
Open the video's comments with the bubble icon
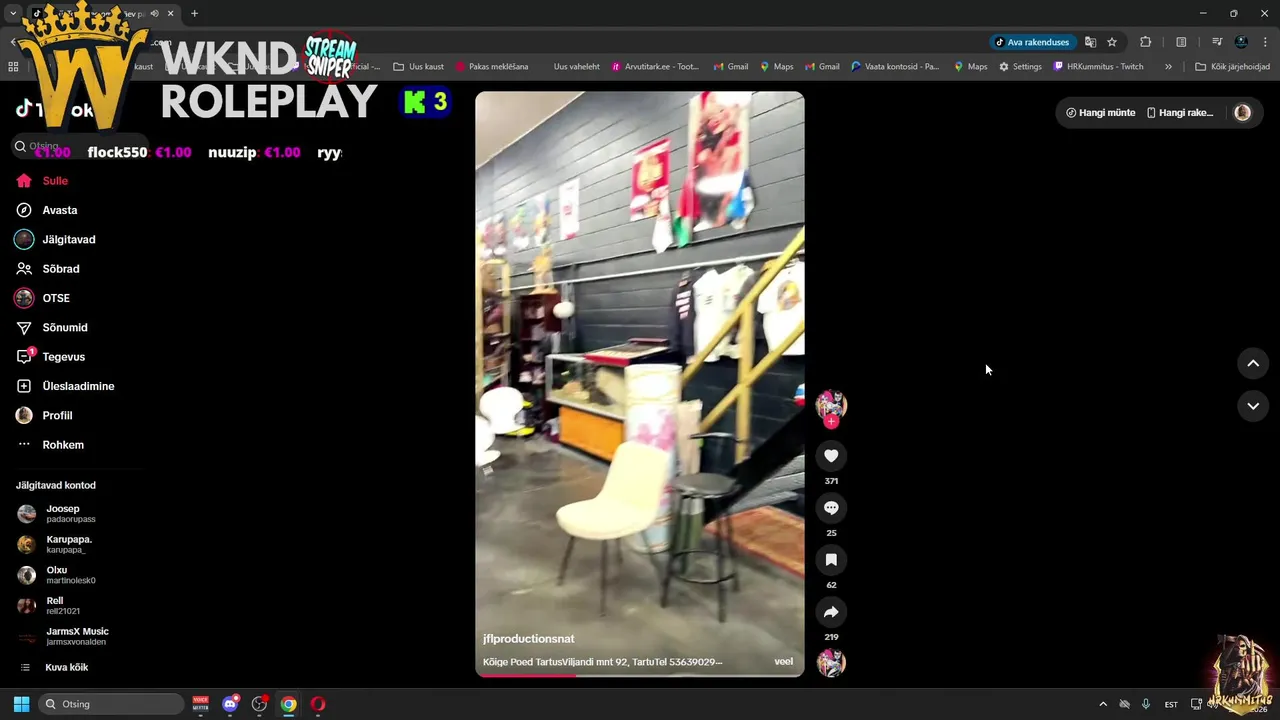click(x=831, y=508)
